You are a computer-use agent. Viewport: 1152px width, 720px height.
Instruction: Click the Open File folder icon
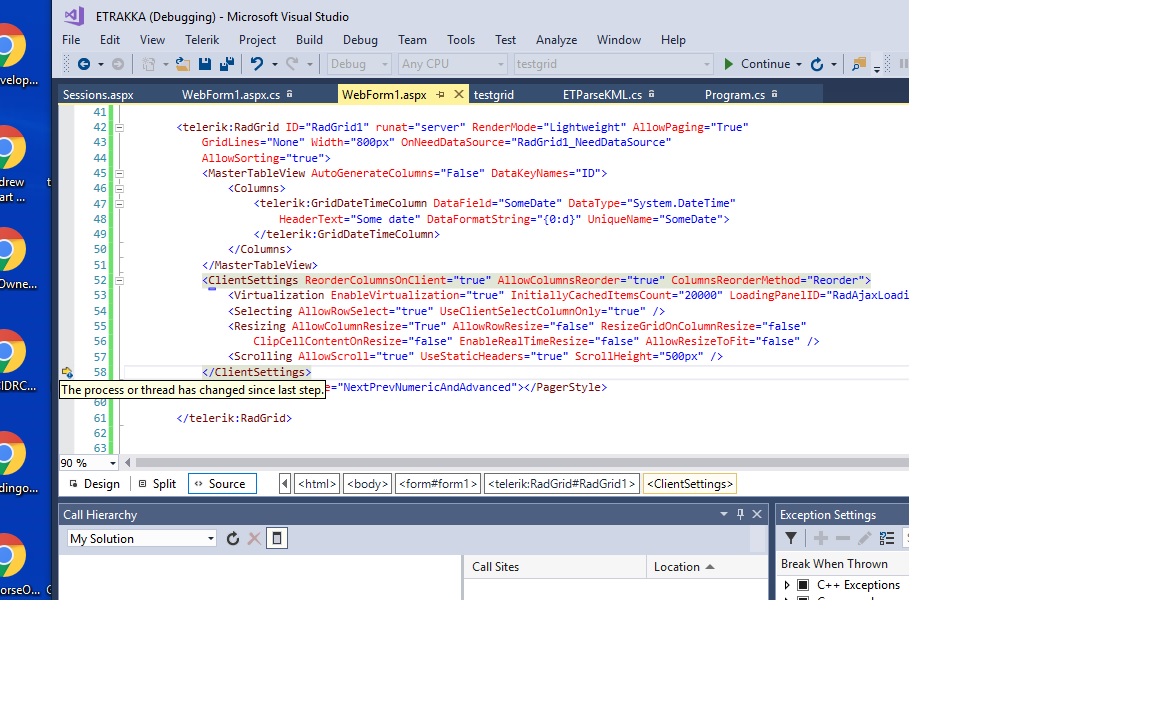(182, 64)
